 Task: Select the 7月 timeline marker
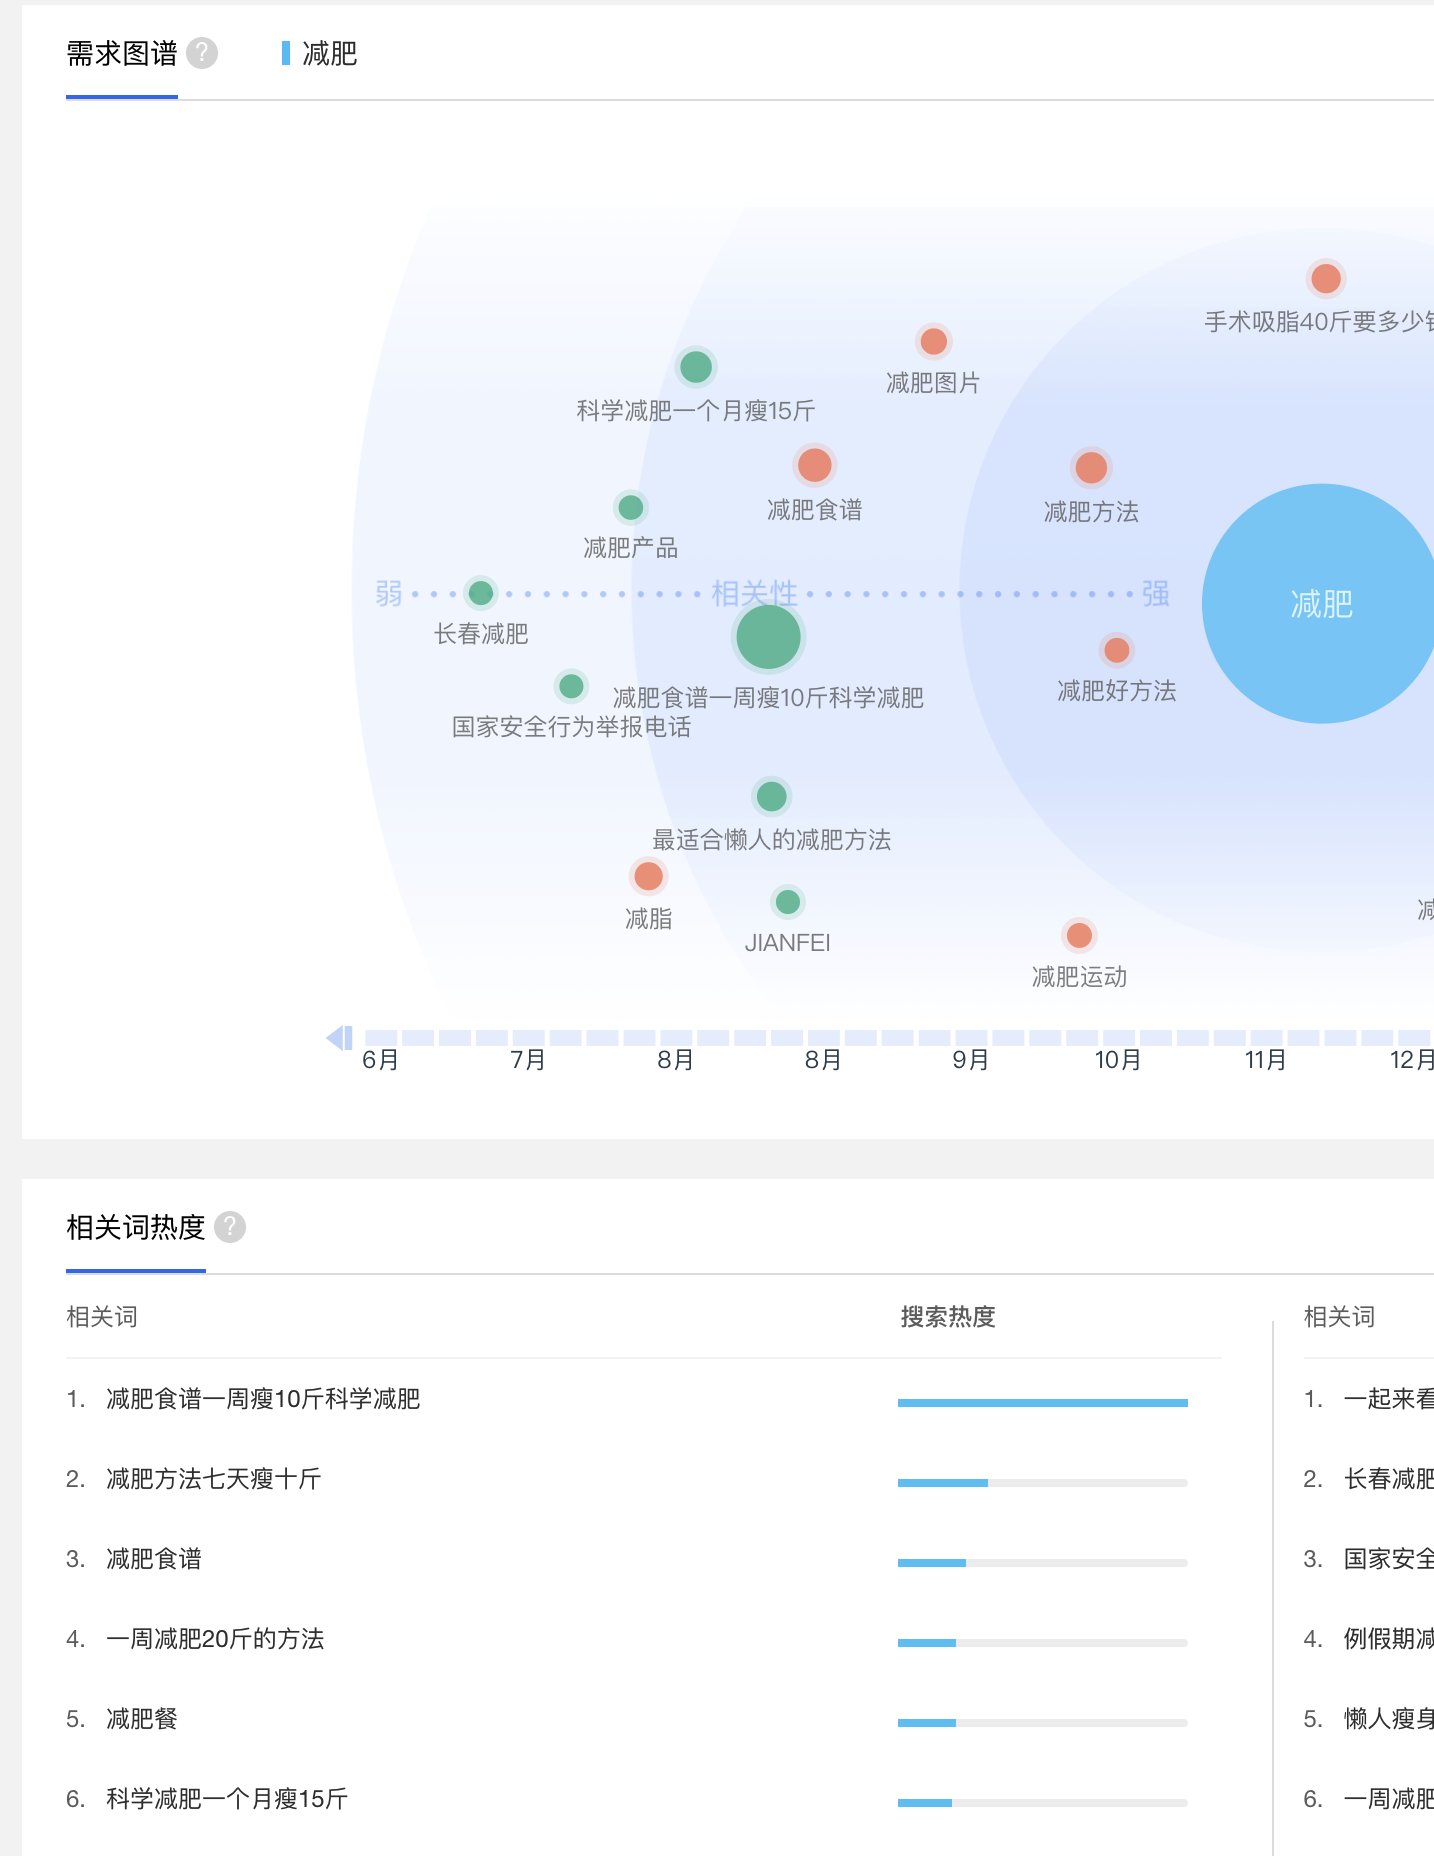[x=528, y=1060]
